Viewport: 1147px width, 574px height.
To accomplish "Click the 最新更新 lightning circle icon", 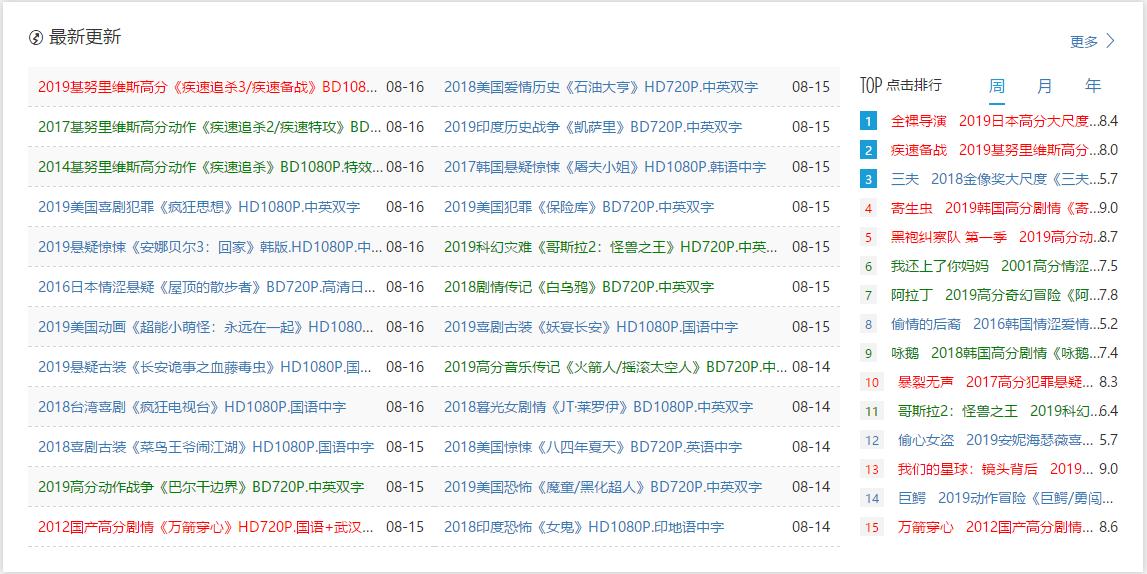I will click(36, 38).
